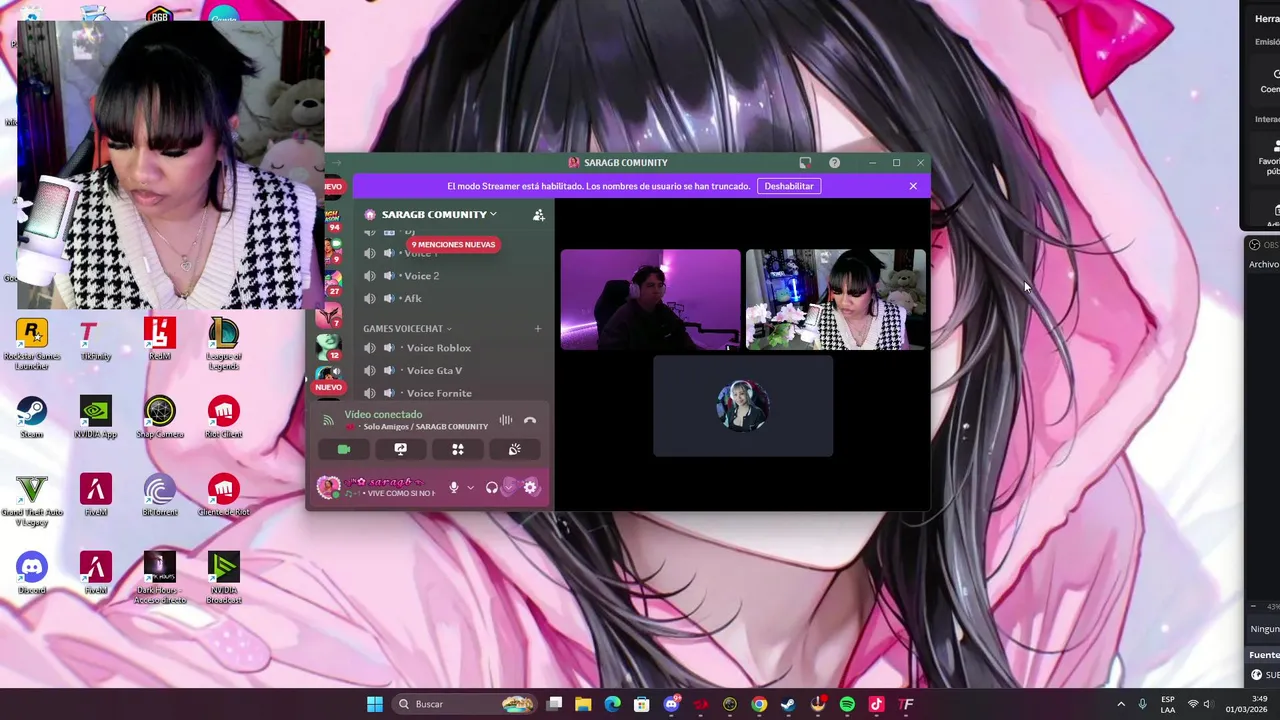Open Archivo menu in OBS window
Viewport: 1280px width, 720px height.
1264,264
